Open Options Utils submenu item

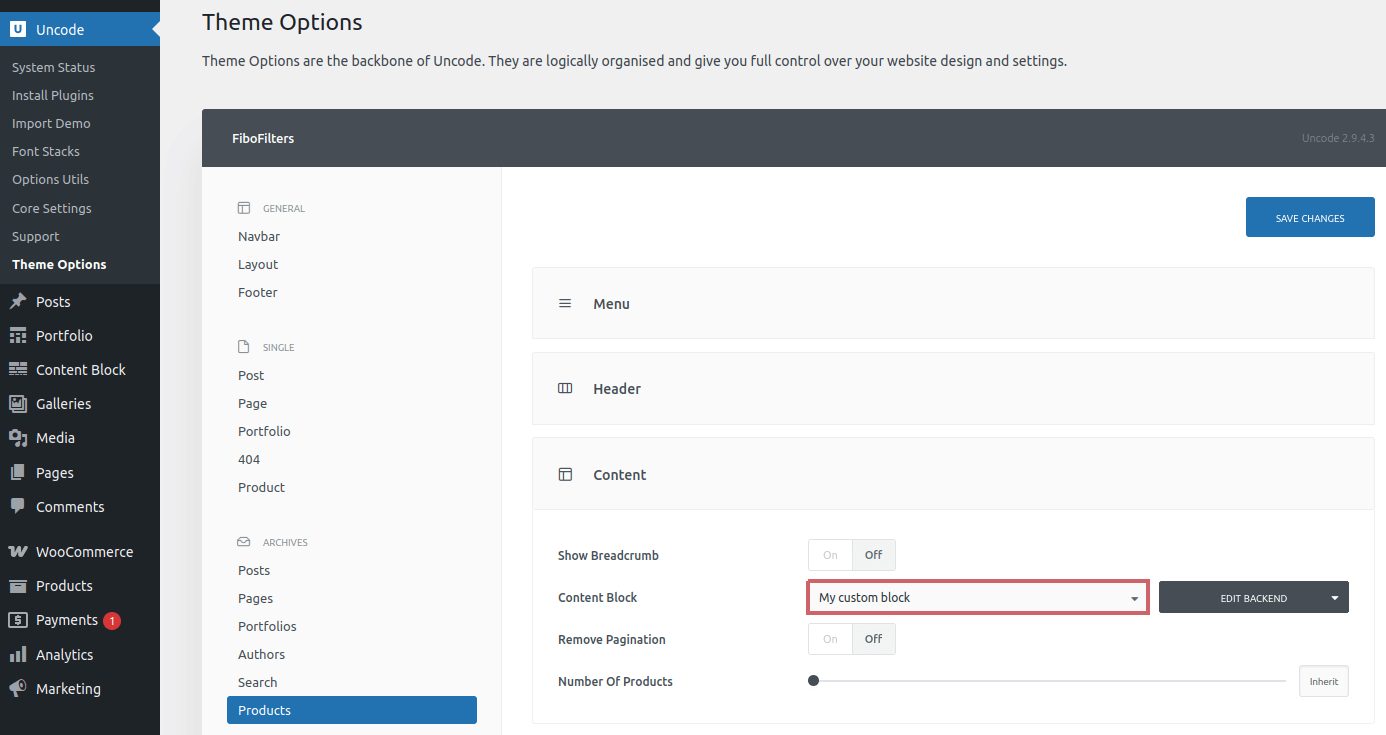point(50,179)
